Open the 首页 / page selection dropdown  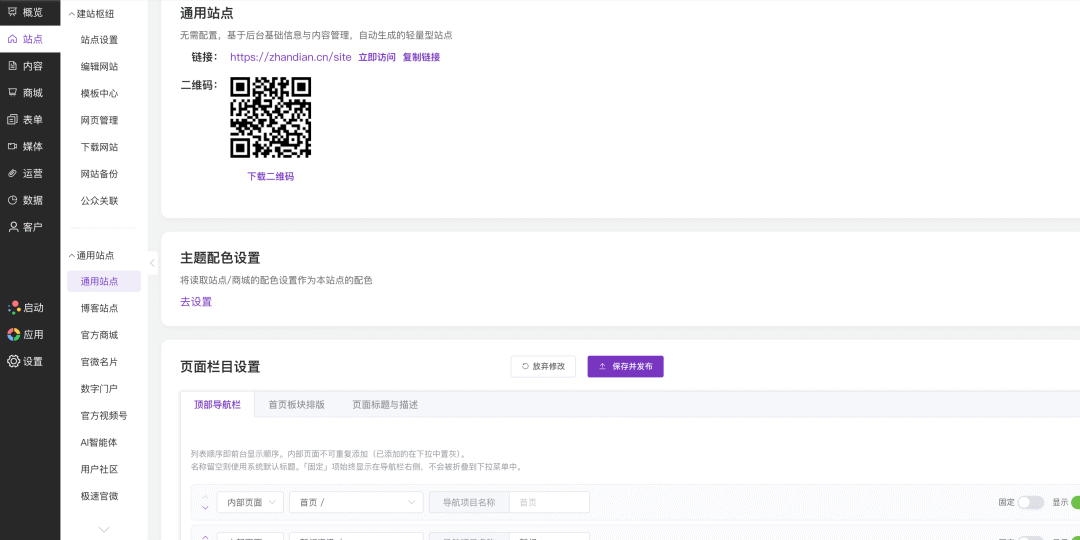[x=356, y=502]
